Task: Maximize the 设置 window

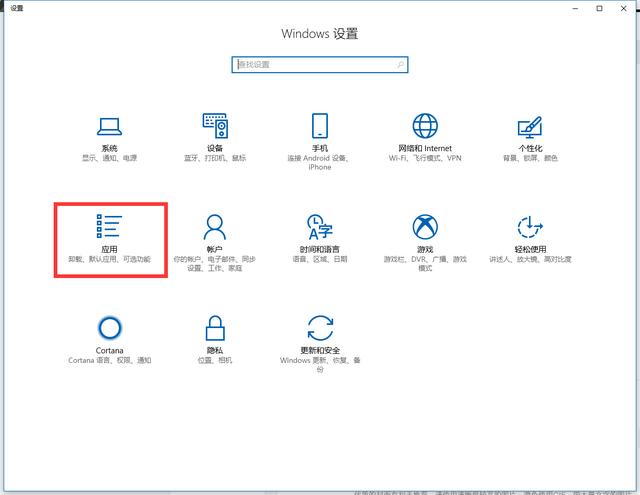Action: click(x=599, y=8)
